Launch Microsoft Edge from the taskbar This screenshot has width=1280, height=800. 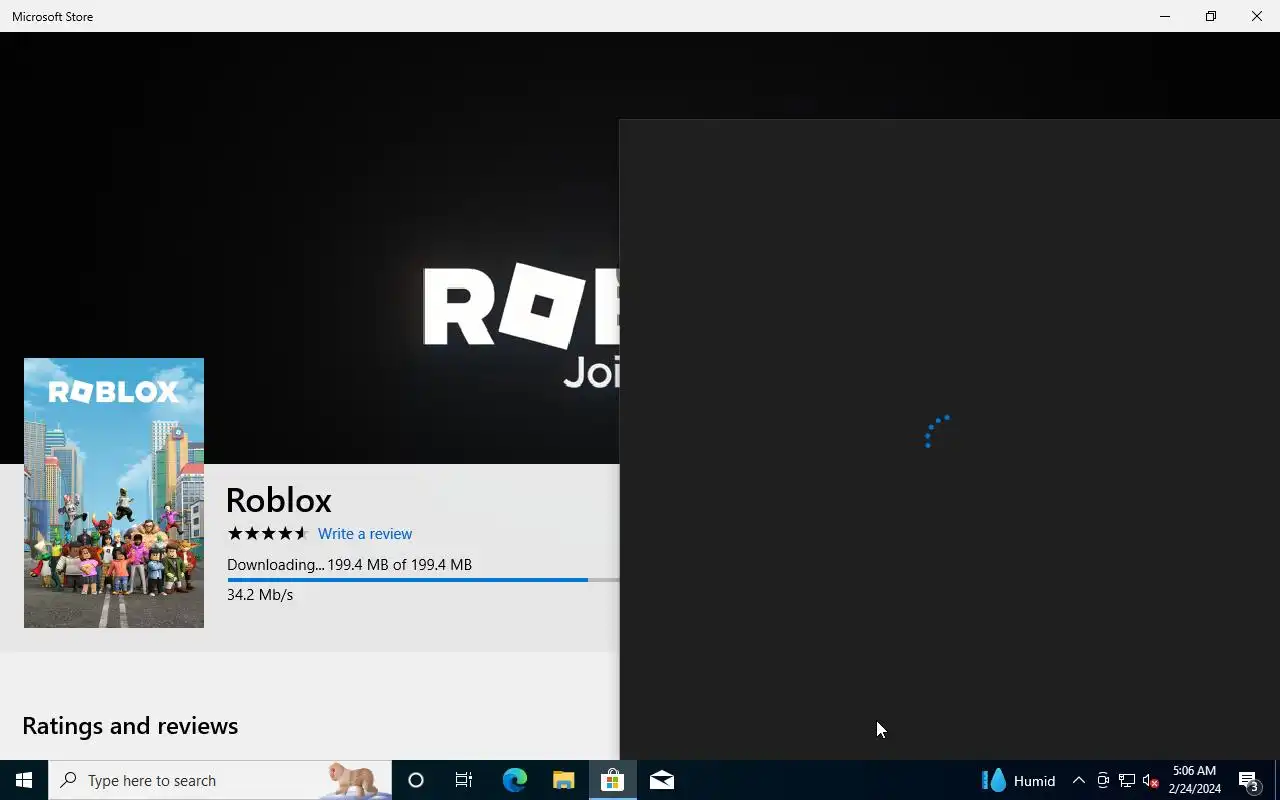tap(514, 780)
